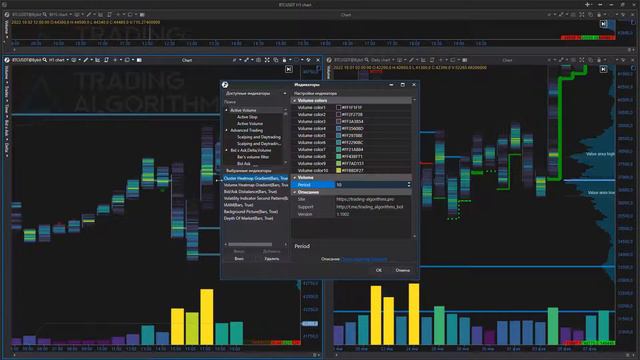This screenshot has height=360, width=640.
Task: Pick the Volume color4 swatch
Action: [338, 129]
